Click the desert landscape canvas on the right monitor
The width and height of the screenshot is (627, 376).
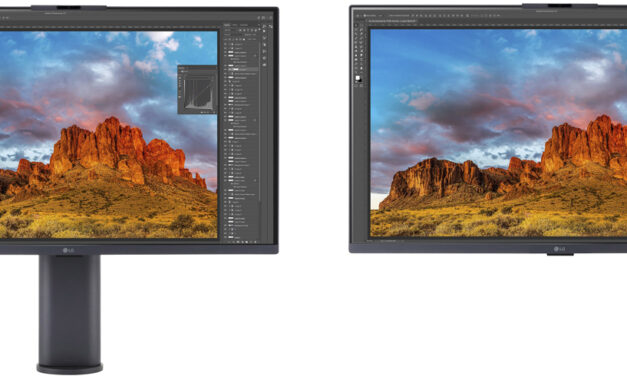point(499,133)
